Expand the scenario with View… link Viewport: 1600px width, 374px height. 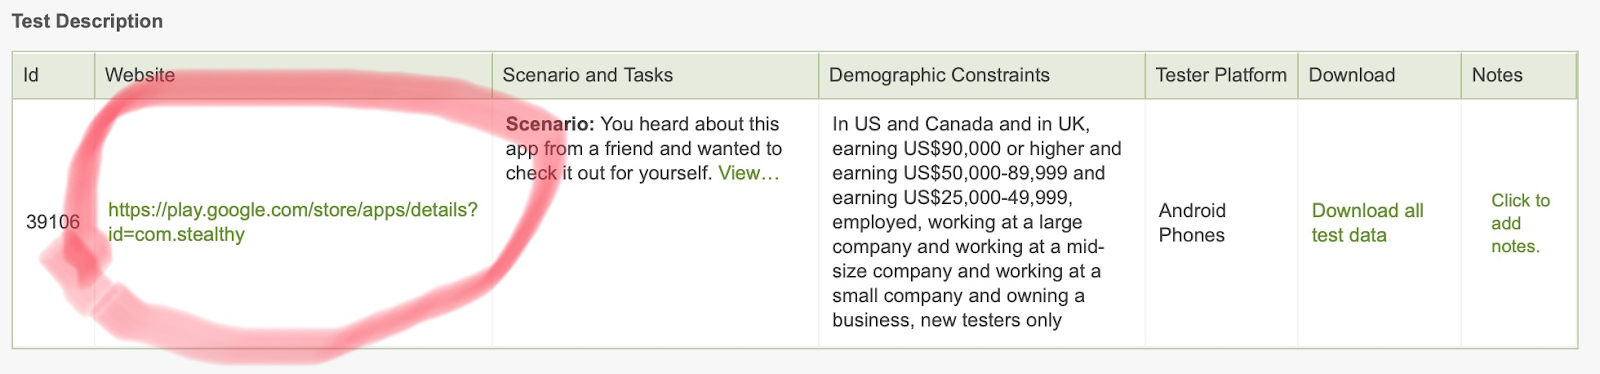[x=748, y=173]
